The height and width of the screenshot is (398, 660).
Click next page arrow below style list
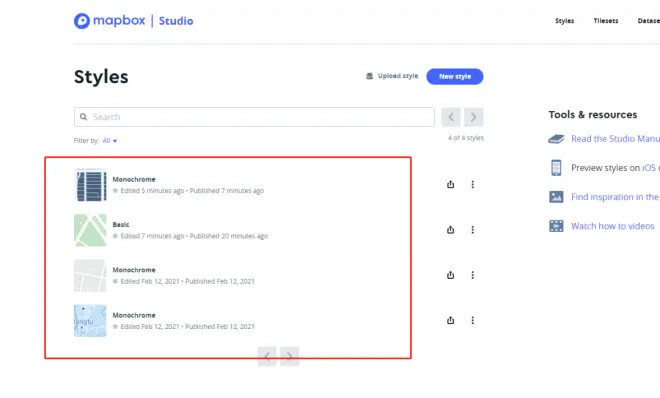pyautogui.click(x=290, y=357)
